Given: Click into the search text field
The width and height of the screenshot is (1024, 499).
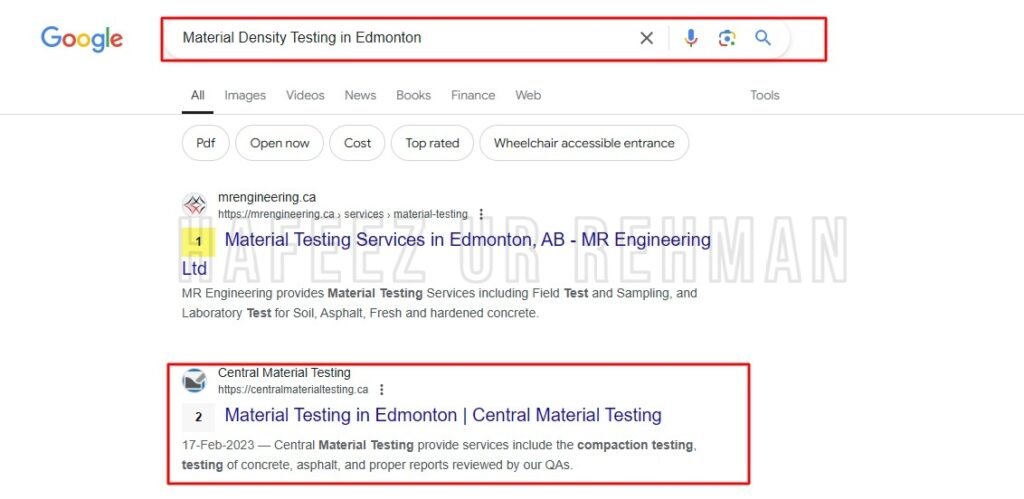Looking at the screenshot, I should pos(398,38).
